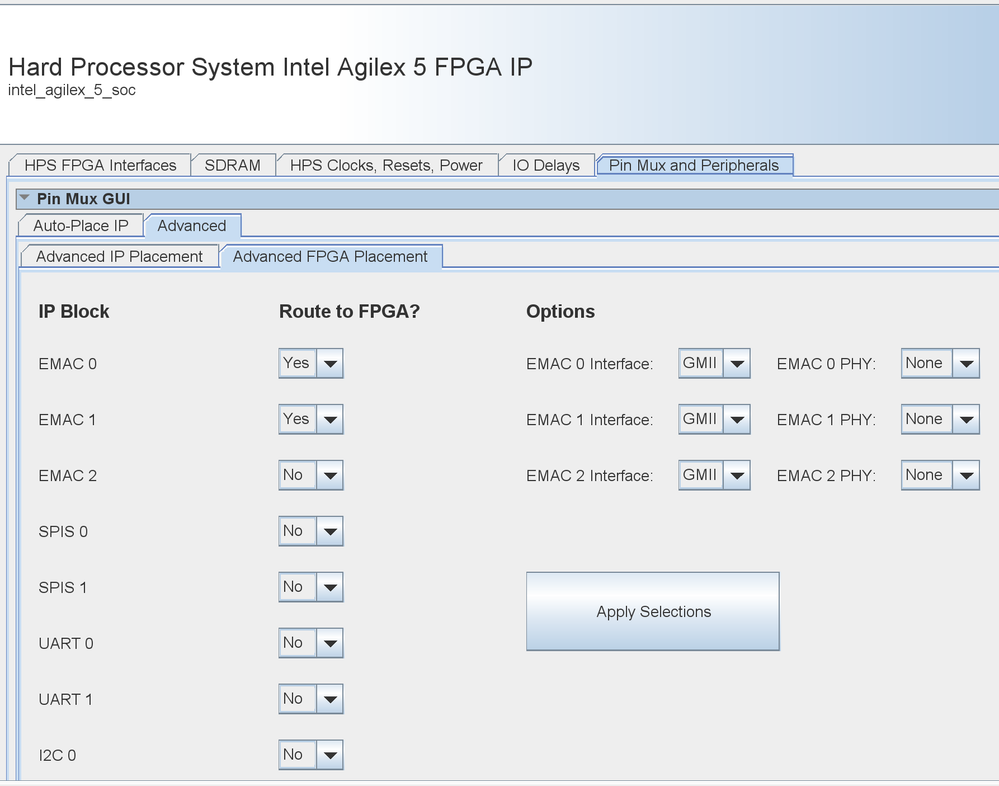Open EMAC 0 Route to FPGA dropdown
This screenshot has width=999, height=786.
pyautogui.click(x=310, y=364)
